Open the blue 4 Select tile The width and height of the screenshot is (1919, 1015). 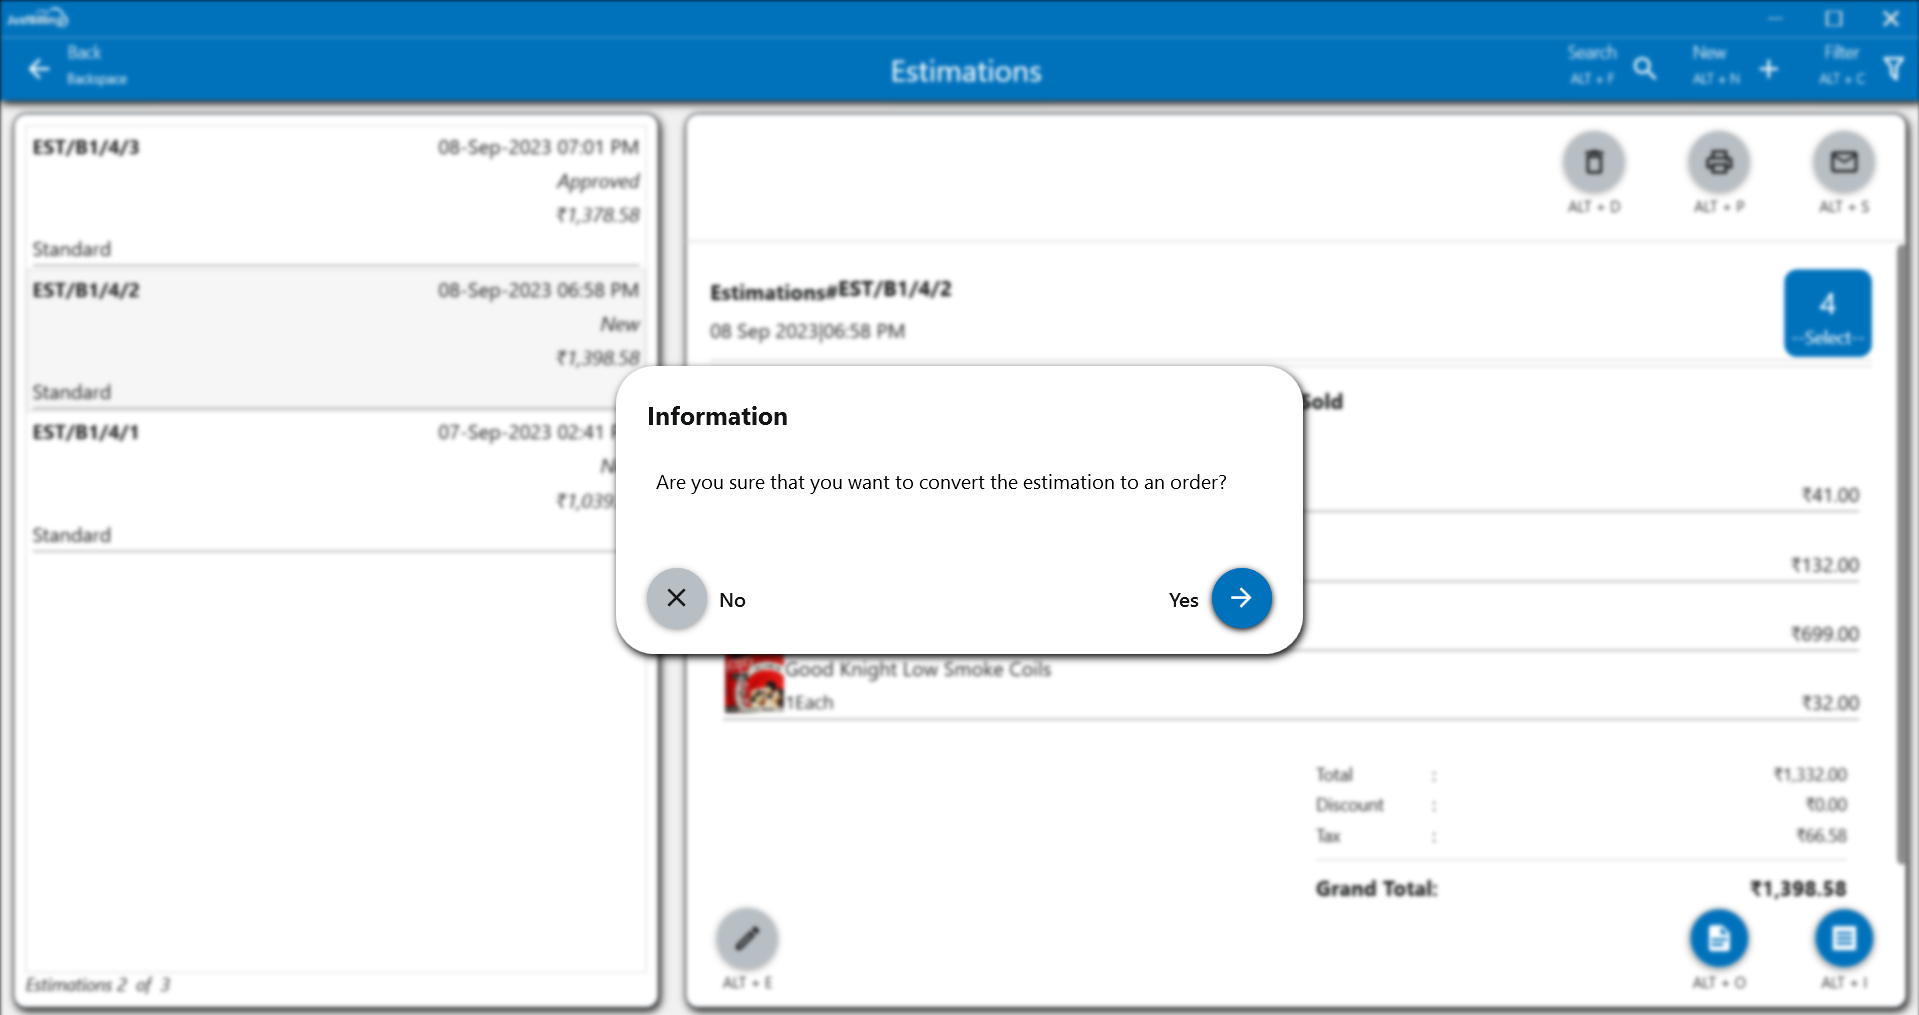[1827, 313]
